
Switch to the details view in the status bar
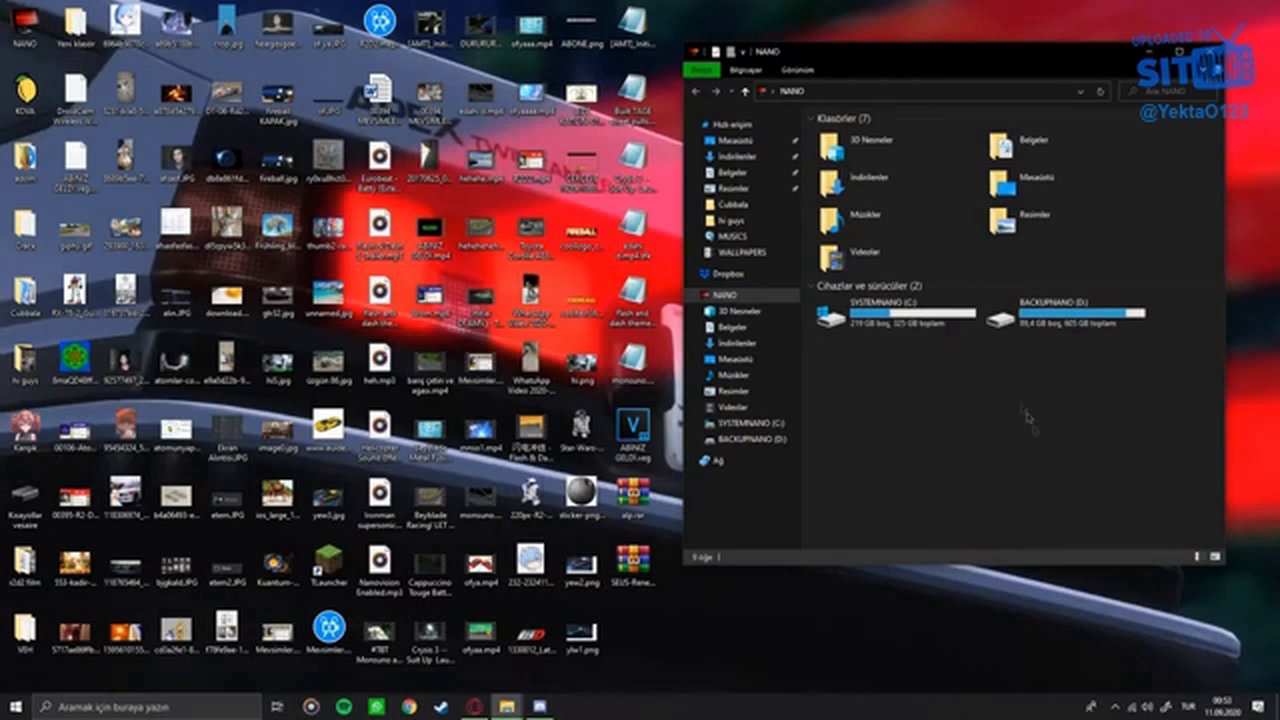[x=1198, y=556]
